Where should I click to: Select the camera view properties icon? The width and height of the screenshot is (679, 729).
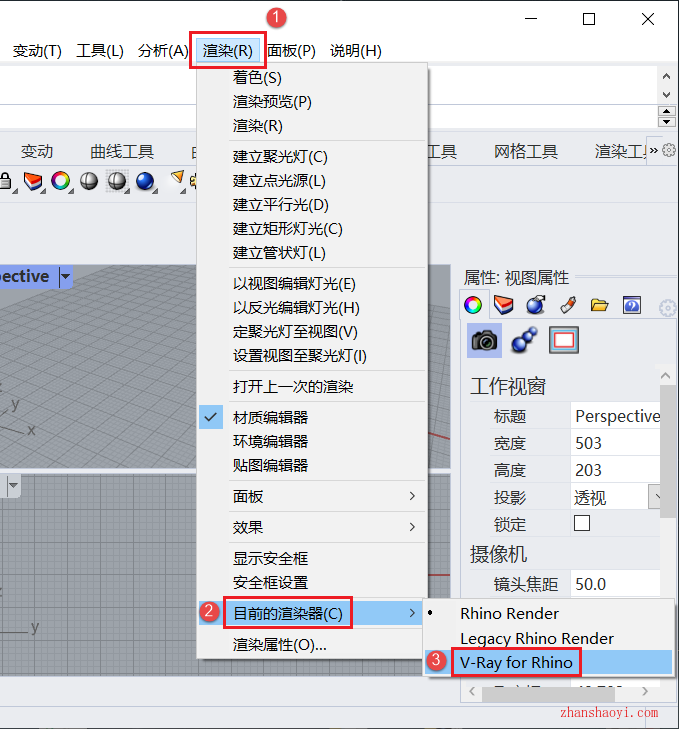(484, 340)
